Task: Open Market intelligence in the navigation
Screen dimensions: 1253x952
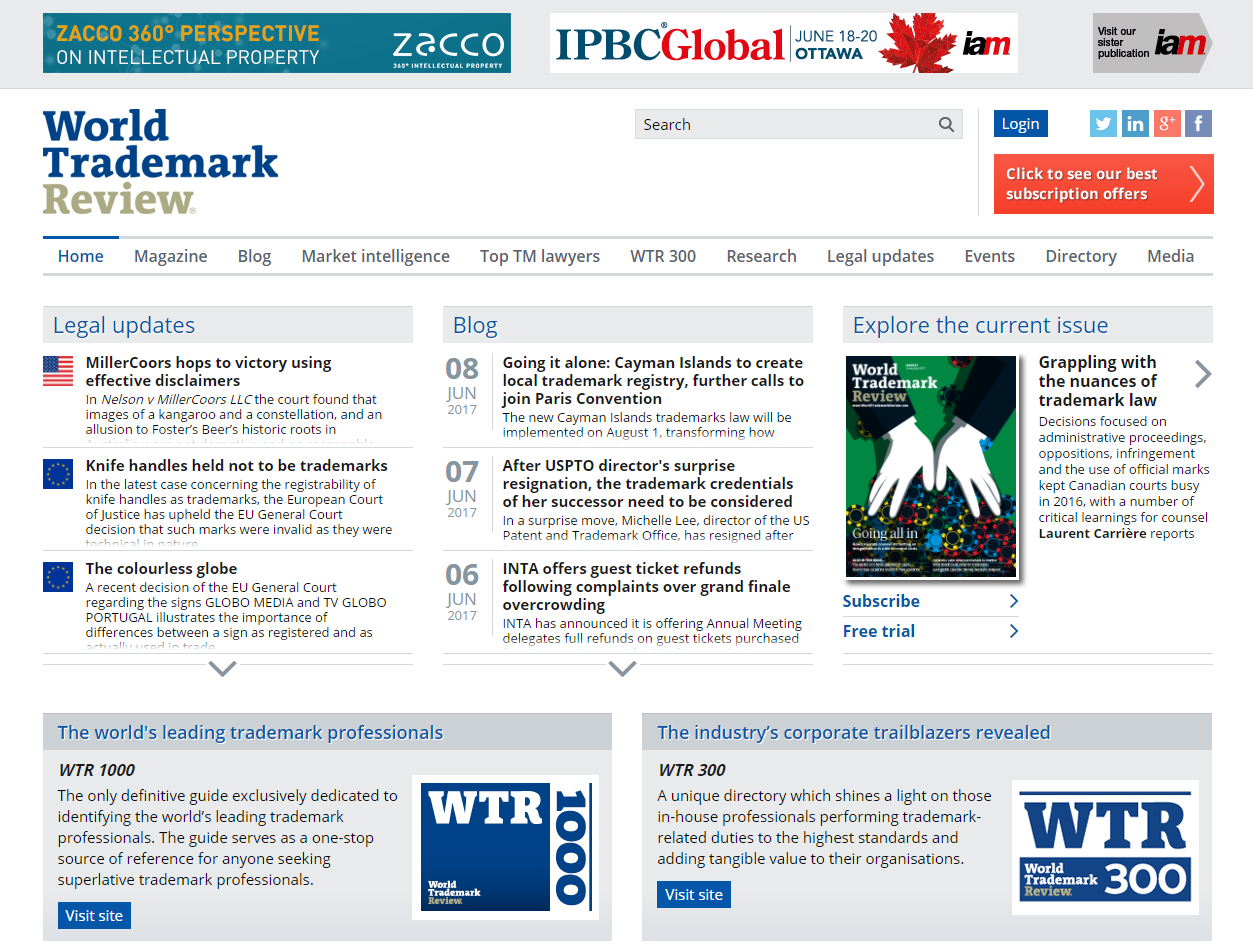Action: 376,256
